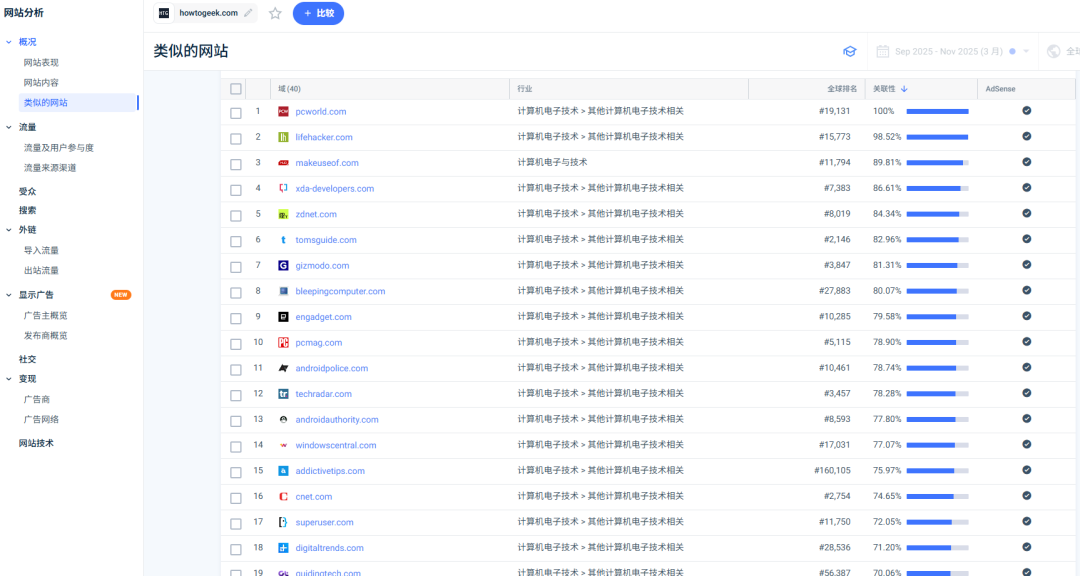
Task: Click the 100% similarity bar for pcworld.com
Action: (937, 111)
